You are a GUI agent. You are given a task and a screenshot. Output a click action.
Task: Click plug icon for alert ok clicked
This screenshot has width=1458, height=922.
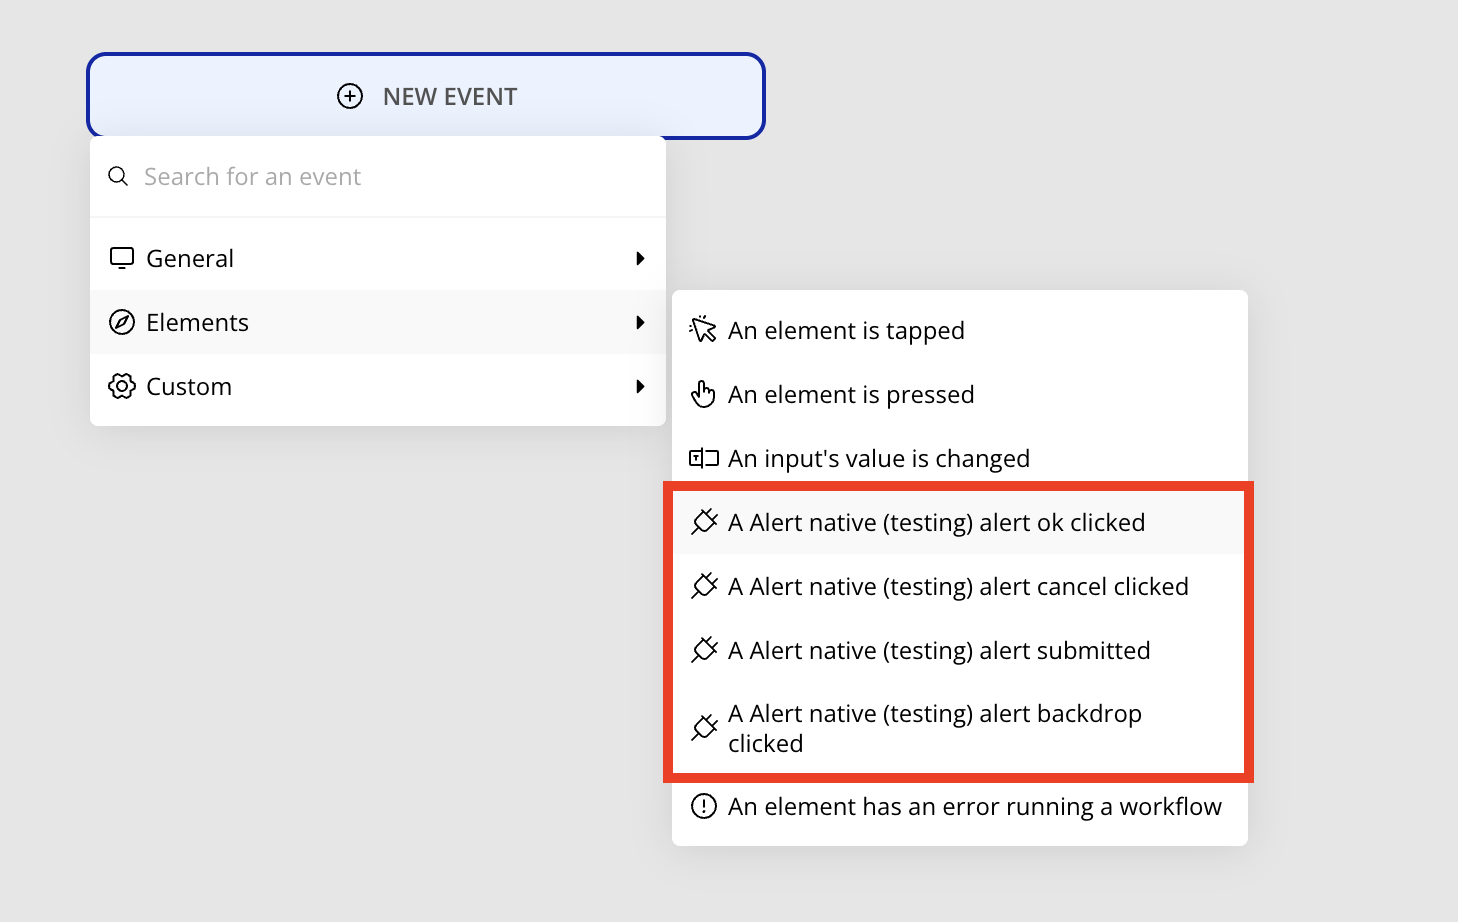704,522
